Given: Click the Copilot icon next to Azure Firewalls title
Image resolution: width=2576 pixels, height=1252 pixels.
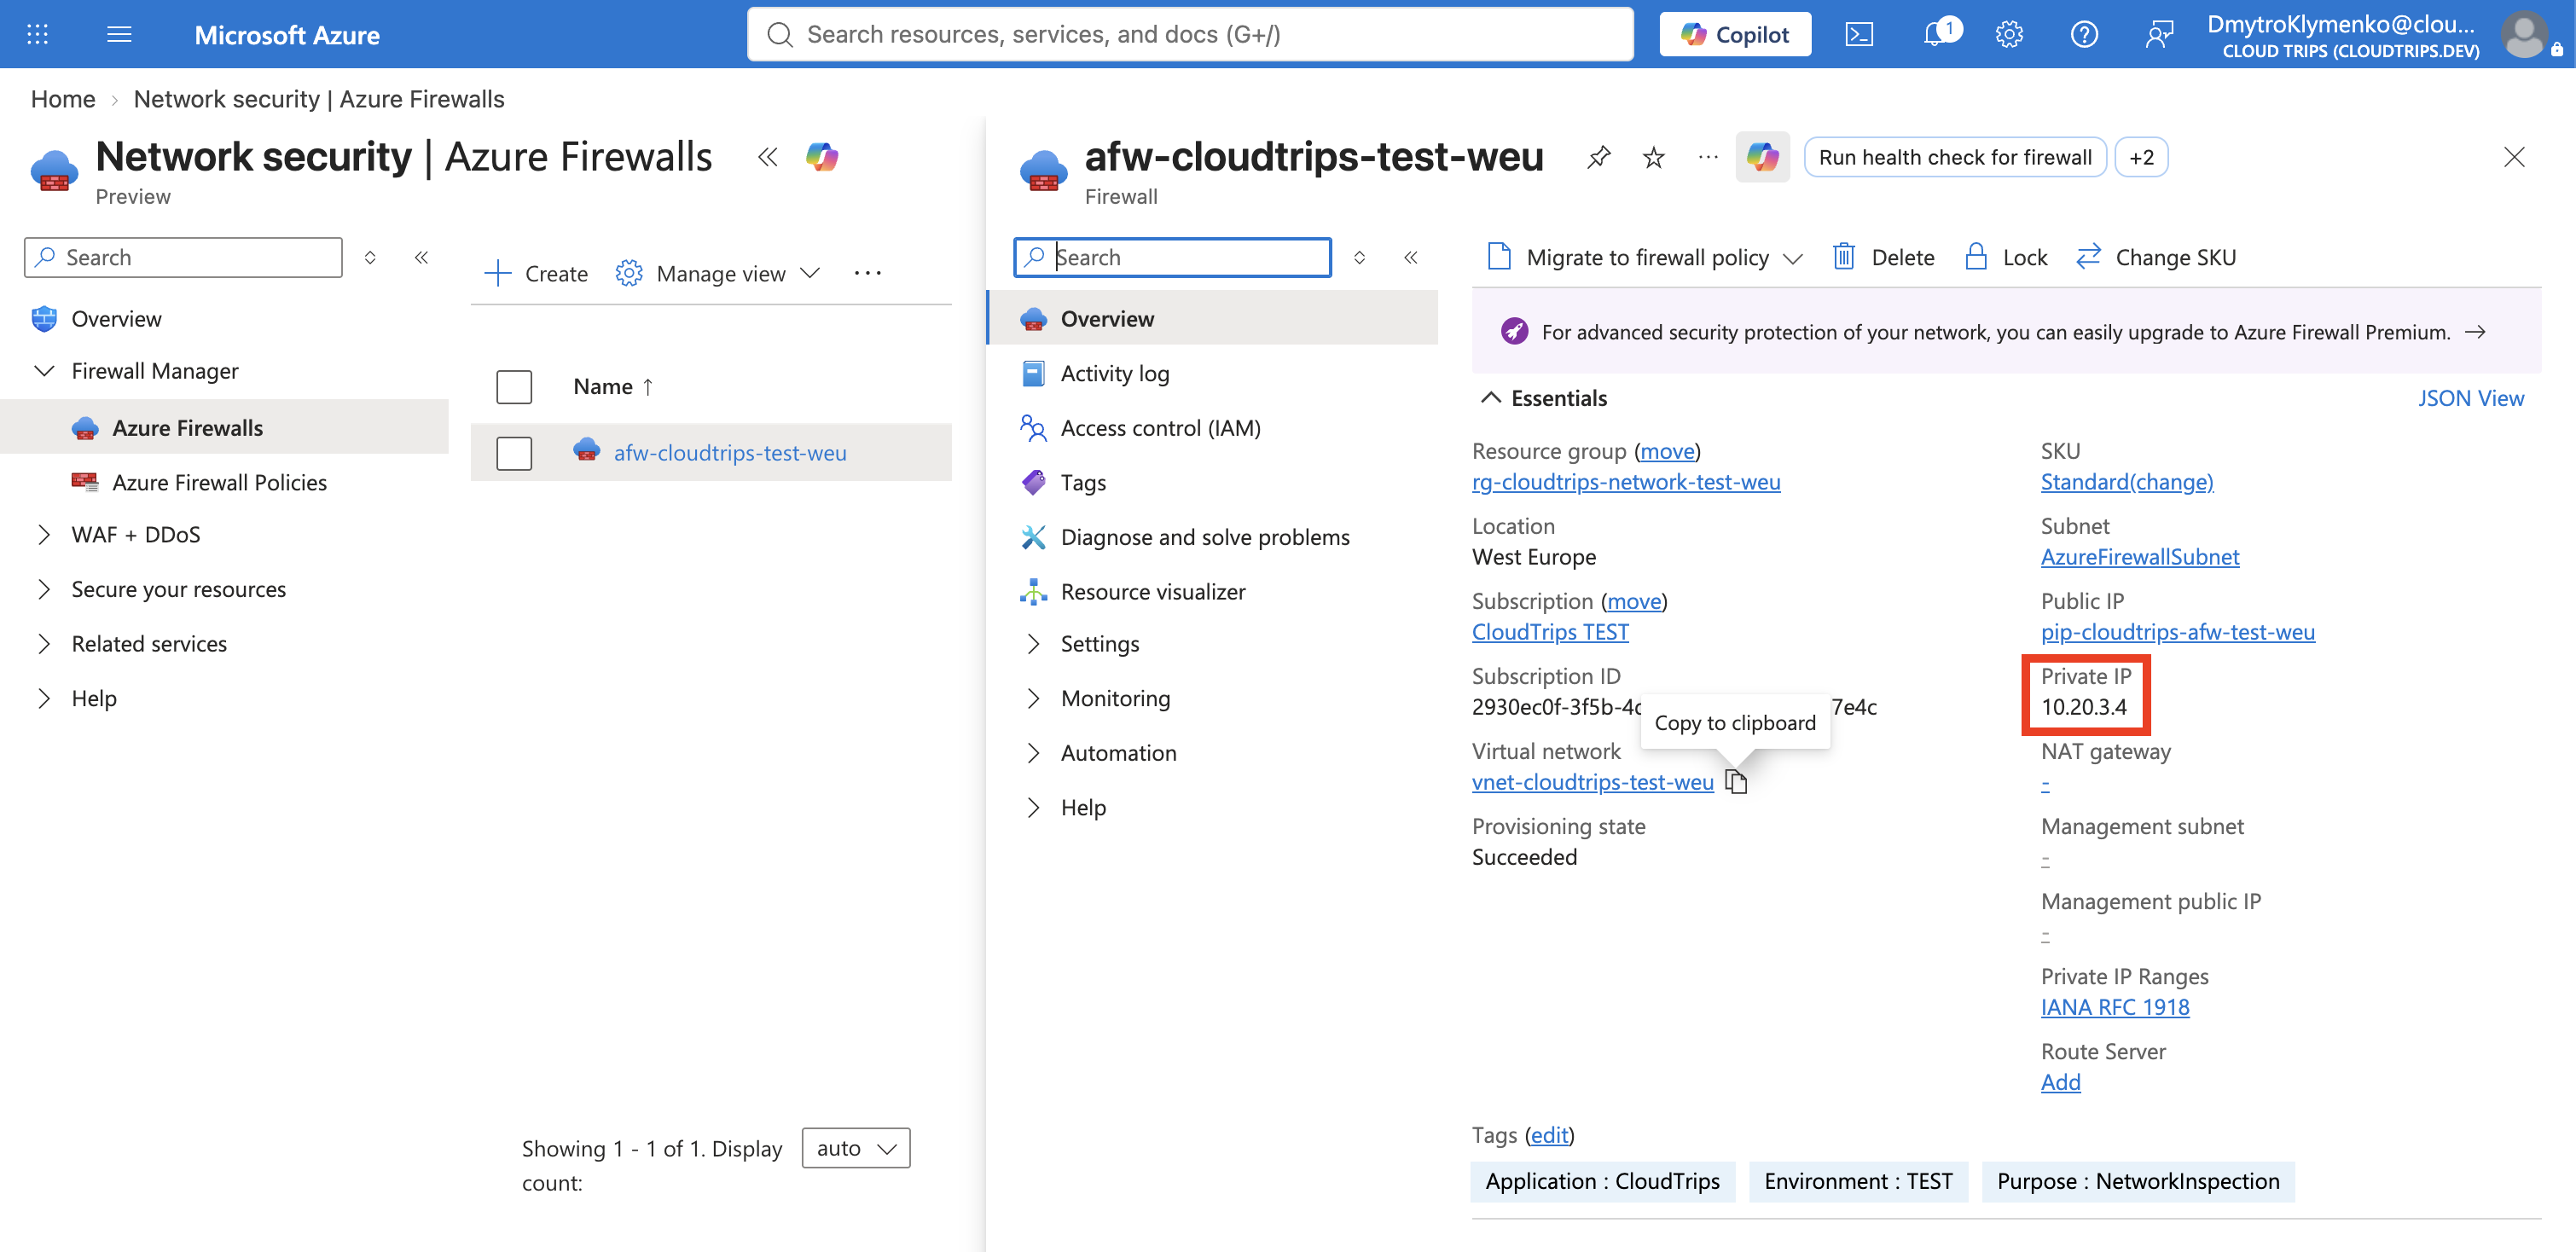Looking at the screenshot, I should (822, 157).
